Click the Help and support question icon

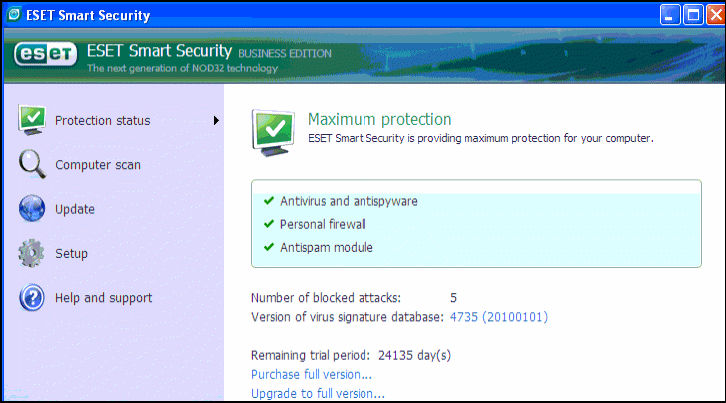33,297
